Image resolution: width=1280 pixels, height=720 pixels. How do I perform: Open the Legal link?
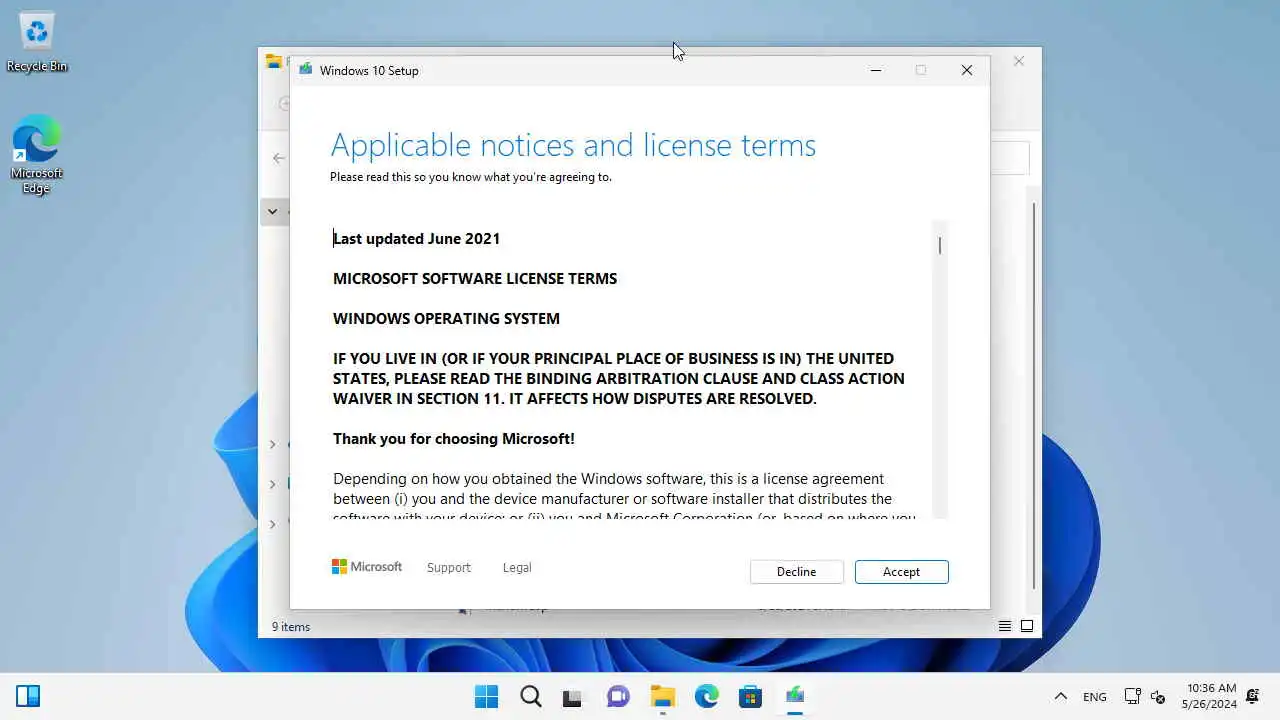pyautogui.click(x=517, y=568)
